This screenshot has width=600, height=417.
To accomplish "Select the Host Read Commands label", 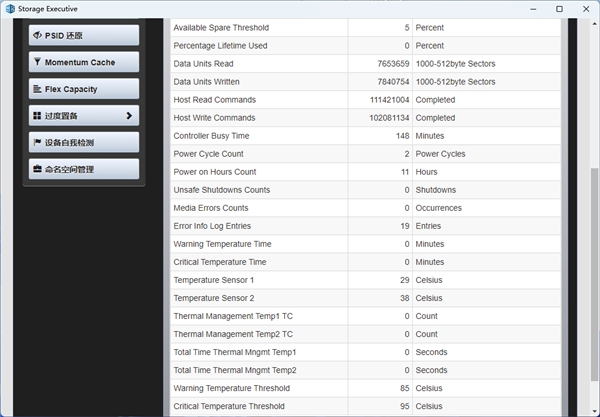I will 215,99.
